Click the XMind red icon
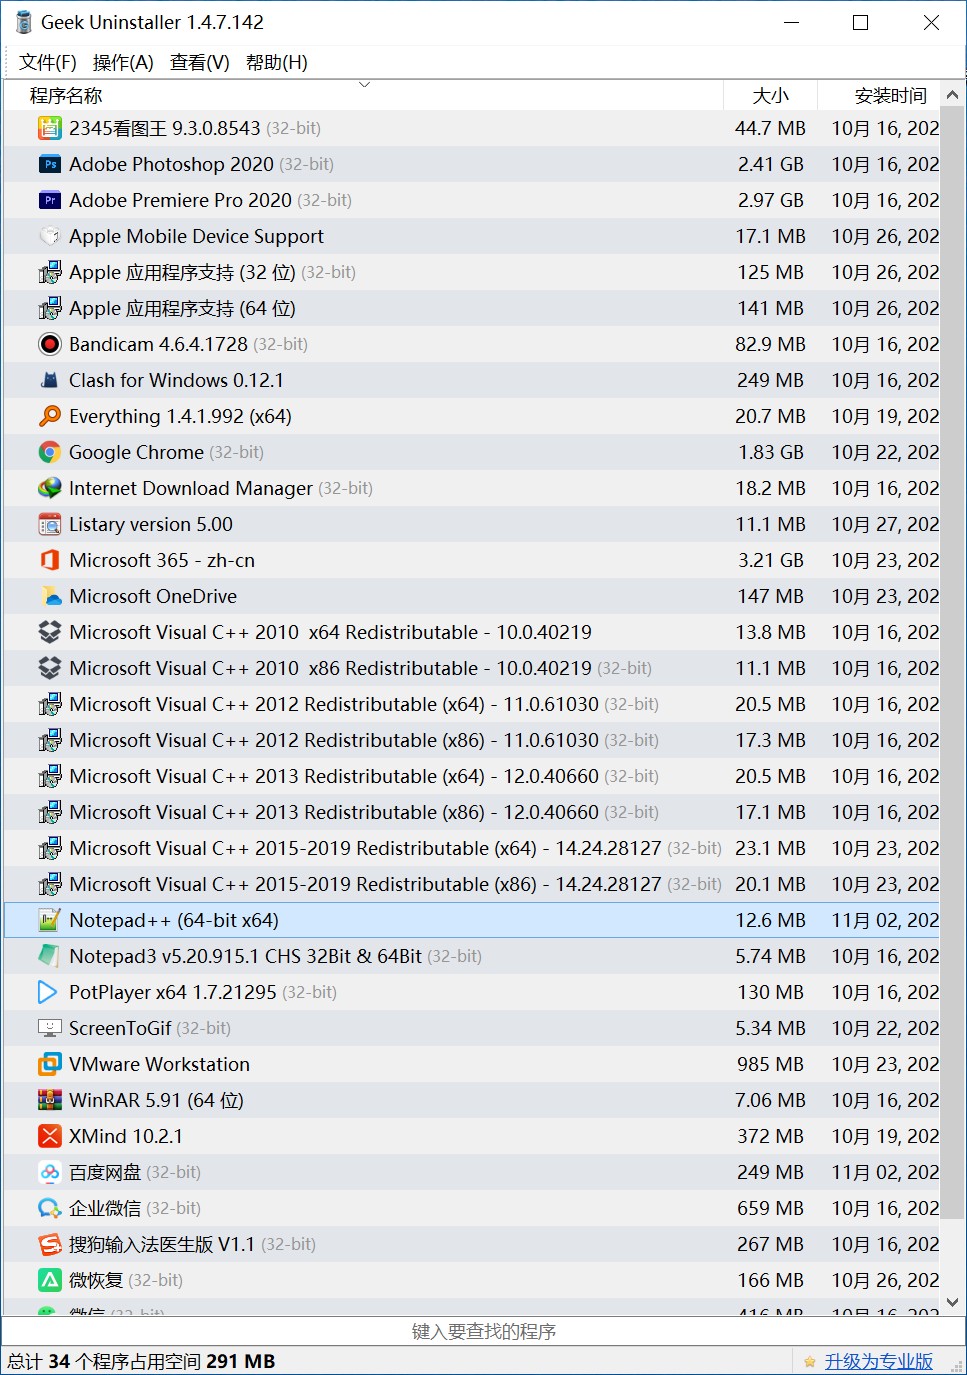Screen dimensions: 967x1375 point(49,1136)
